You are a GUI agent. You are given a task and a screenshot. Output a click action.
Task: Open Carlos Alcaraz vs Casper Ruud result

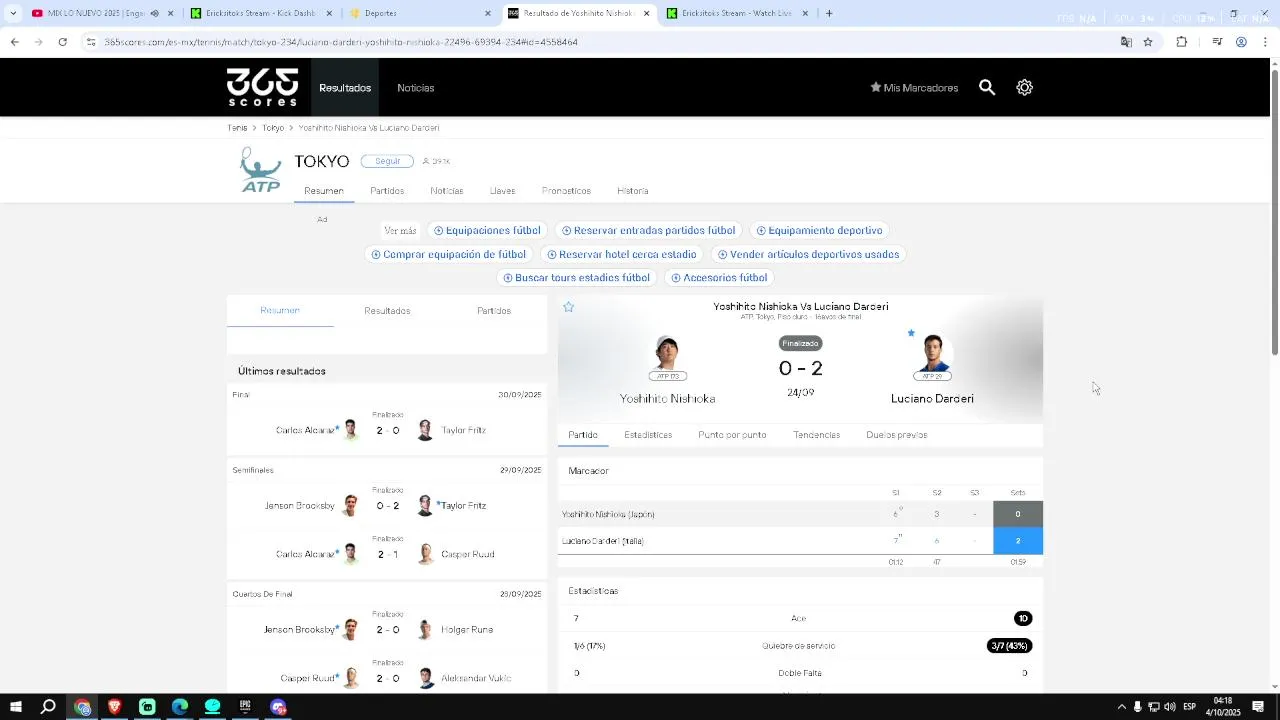tap(387, 554)
